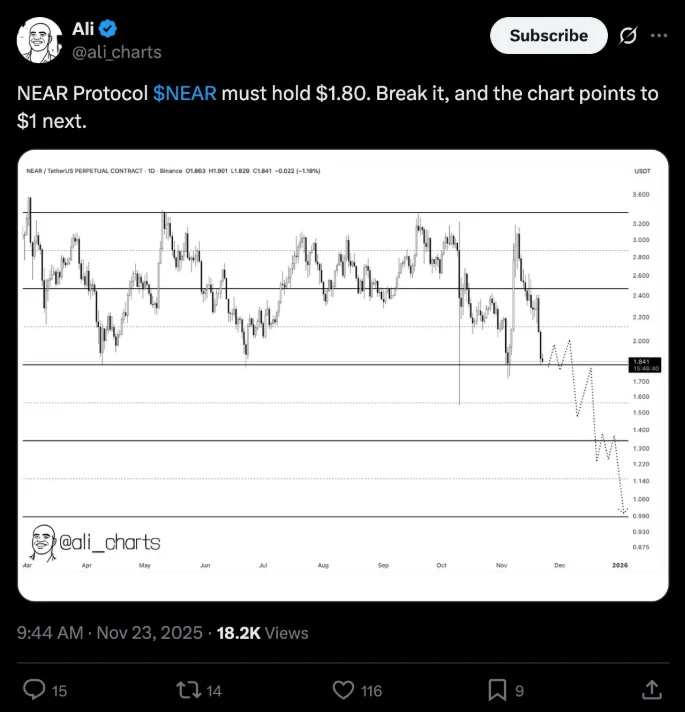Click the blue verified badge next to Ali
Screen dimensions: 685x712
[107, 28]
